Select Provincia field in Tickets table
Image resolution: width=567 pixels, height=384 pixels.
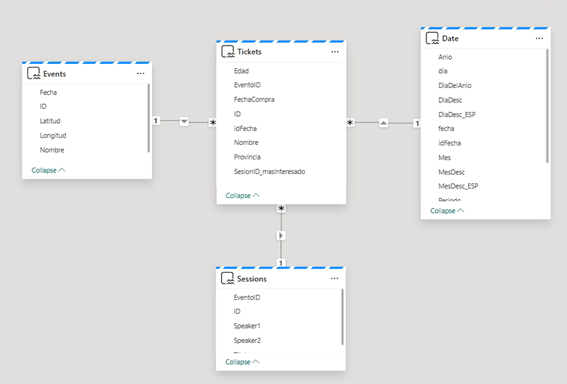(x=247, y=157)
